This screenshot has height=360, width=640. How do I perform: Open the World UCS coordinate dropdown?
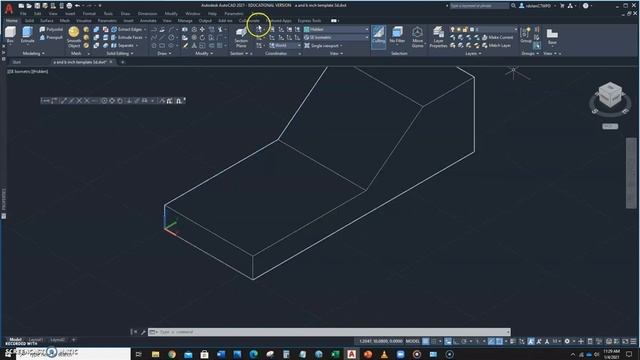click(285, 45)
